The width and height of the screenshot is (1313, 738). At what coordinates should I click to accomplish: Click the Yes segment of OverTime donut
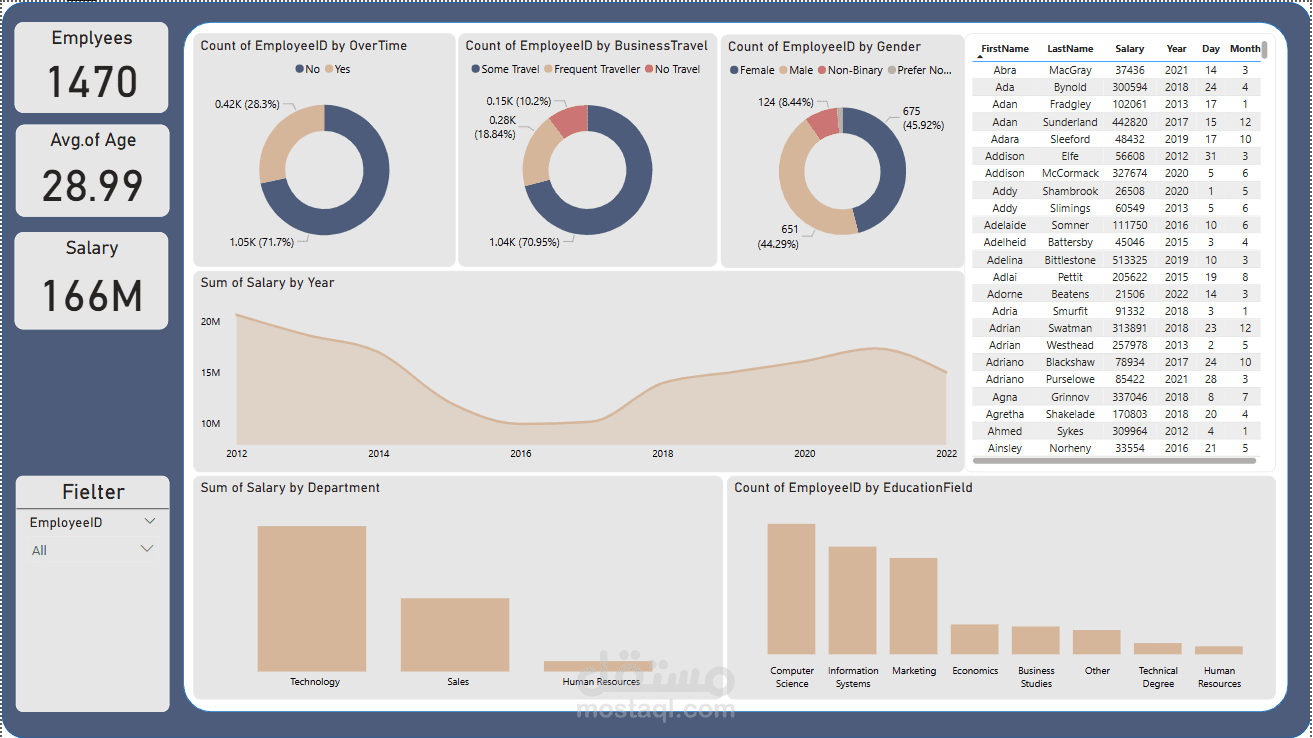(280, 140)
